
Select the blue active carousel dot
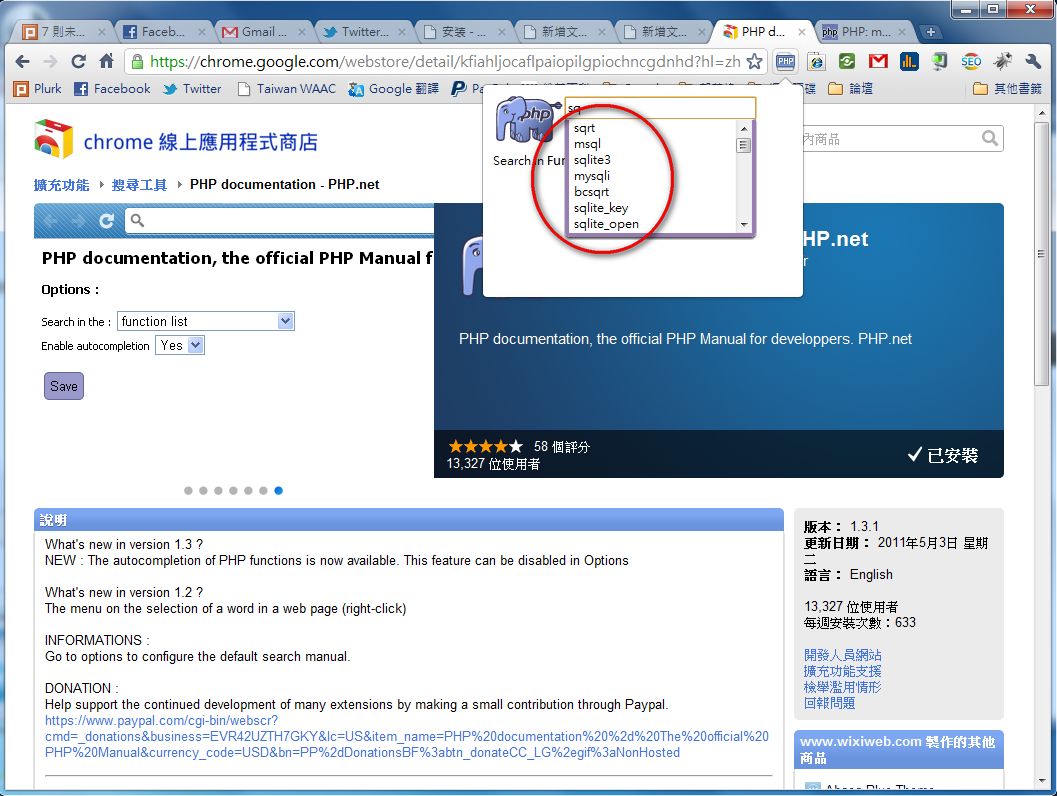coord(278,491)
